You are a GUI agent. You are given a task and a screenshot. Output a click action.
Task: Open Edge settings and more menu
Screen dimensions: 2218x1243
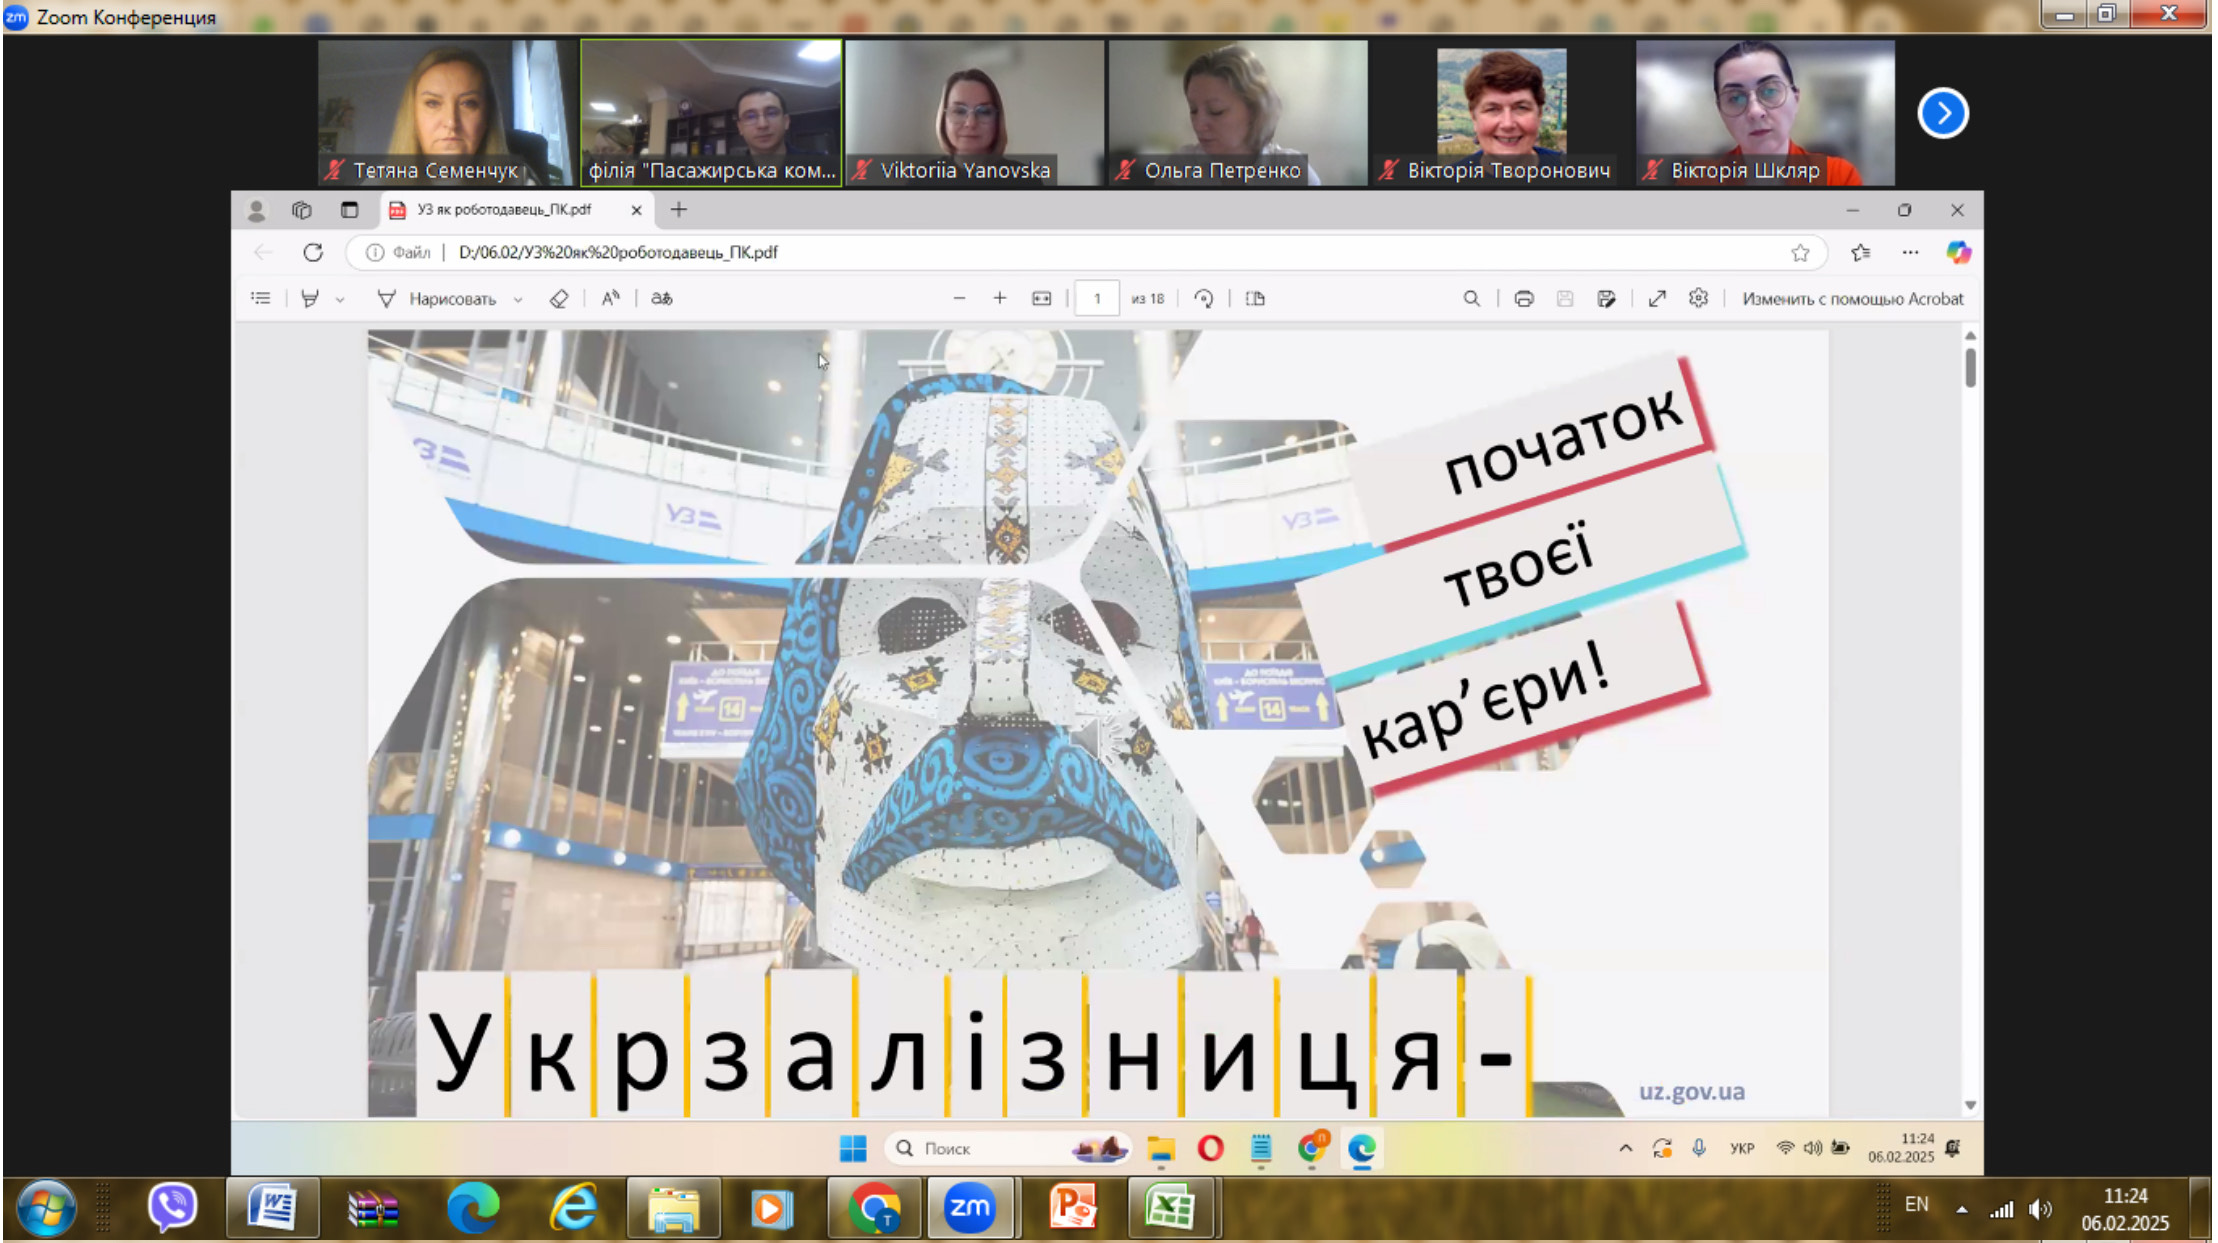click(1910, 252)
